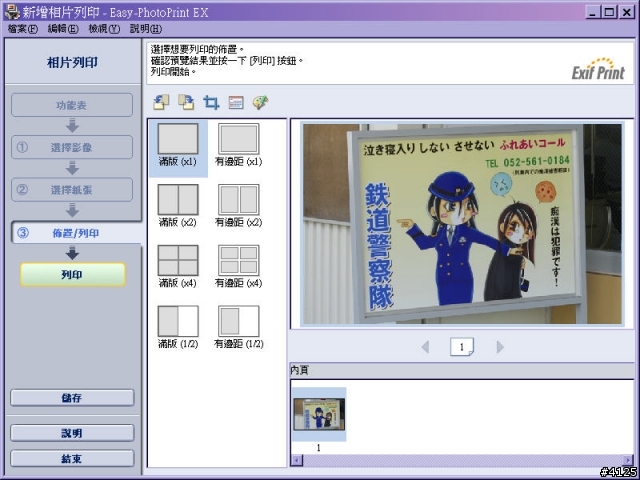The width and height of the screenshot is (640, 480).
Task: Rotate the image left with the toolbar icon
Action: (161, 102)
